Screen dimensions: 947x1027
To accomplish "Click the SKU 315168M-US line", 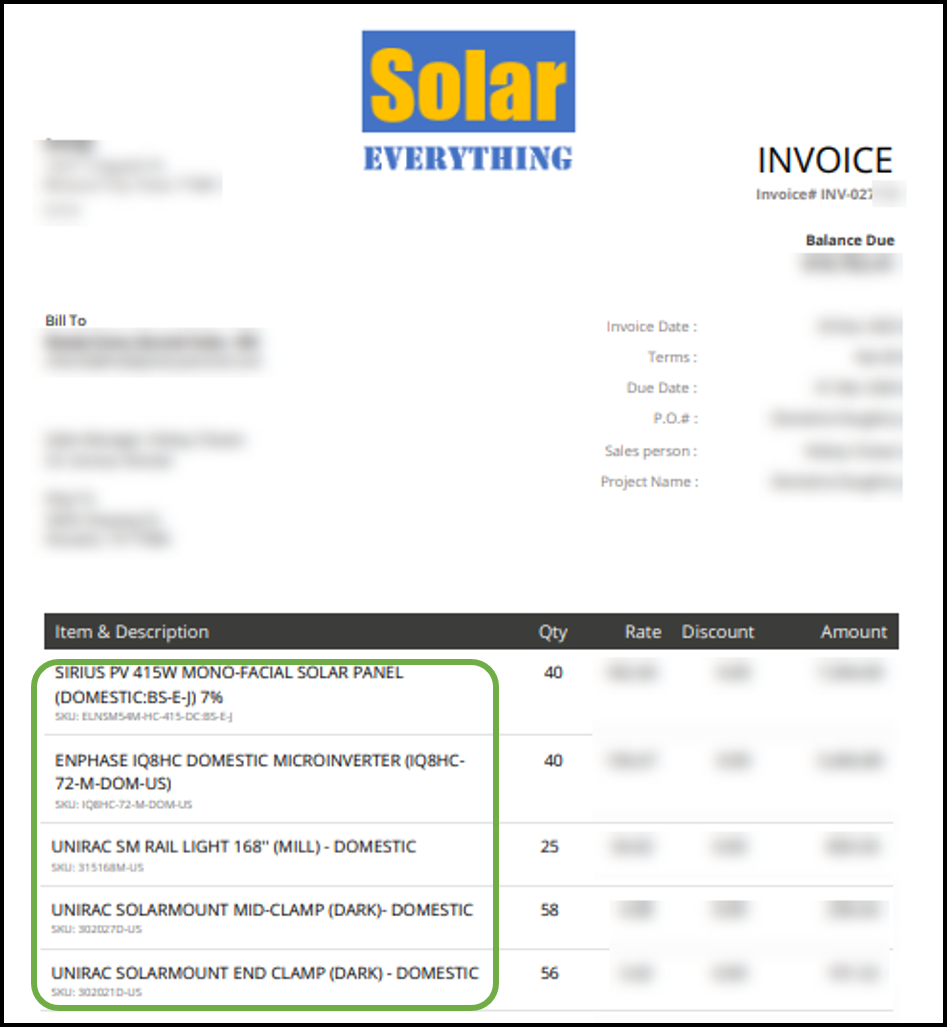I will click(x=97, y=867).
